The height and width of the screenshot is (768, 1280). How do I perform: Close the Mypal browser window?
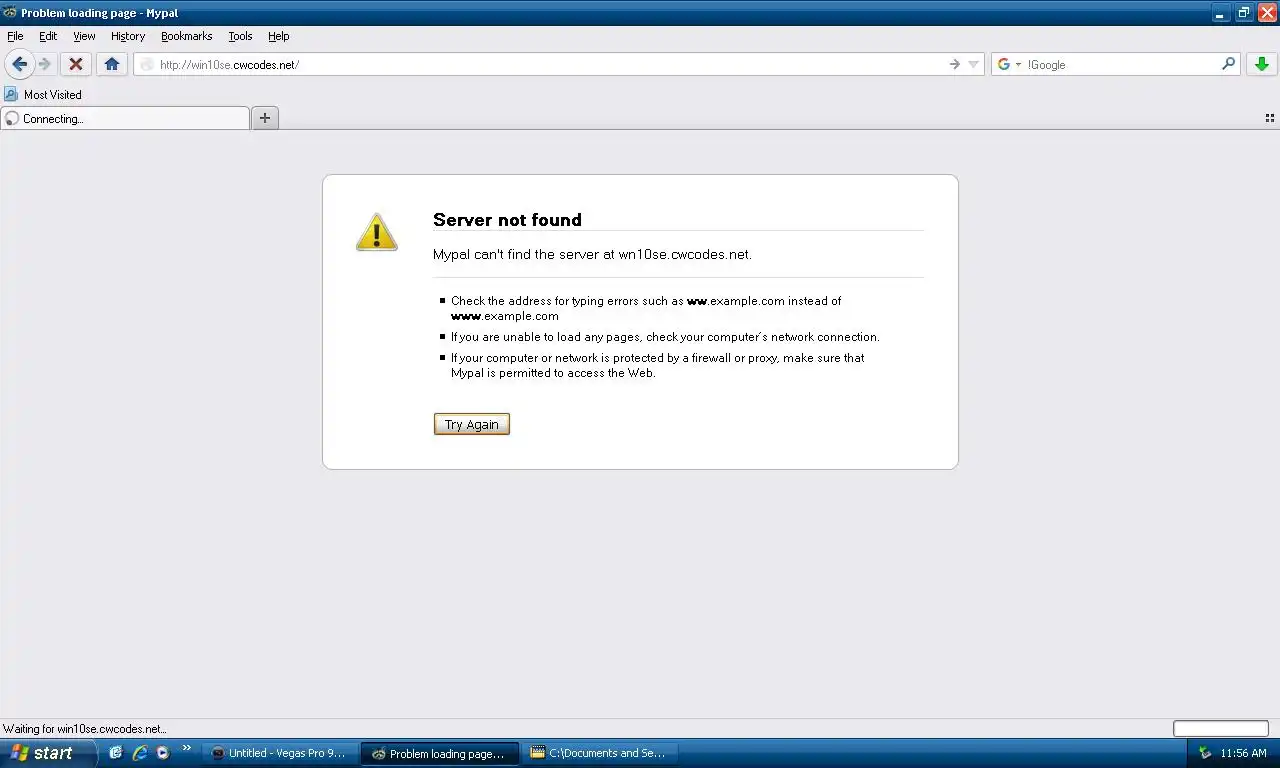[x=1267, y=13]
